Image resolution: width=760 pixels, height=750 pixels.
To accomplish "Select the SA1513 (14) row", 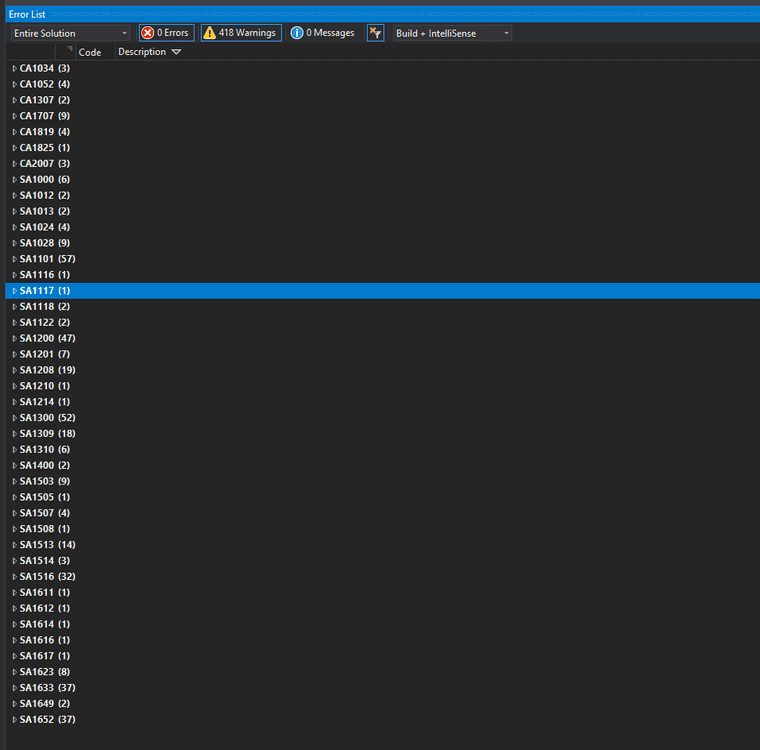I will 382,545.
